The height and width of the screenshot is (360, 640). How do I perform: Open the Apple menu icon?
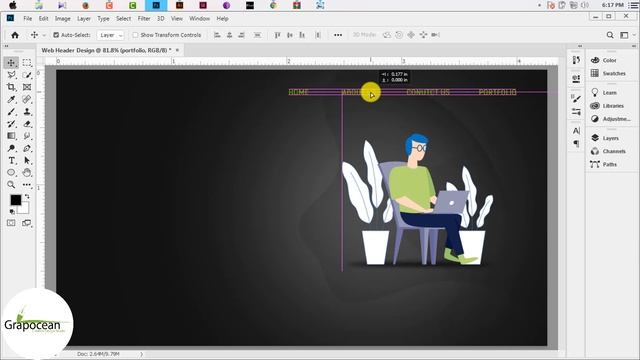click(13, 5)
